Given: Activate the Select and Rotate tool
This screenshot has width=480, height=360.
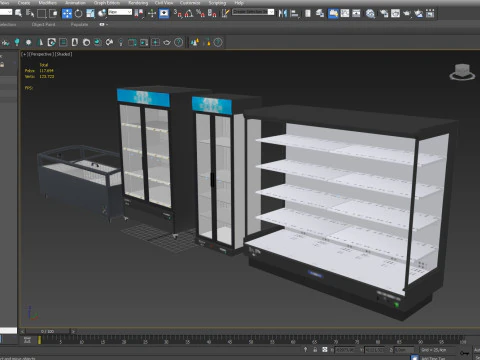Looking at the screenshot, I should click(x=79, y=13).
